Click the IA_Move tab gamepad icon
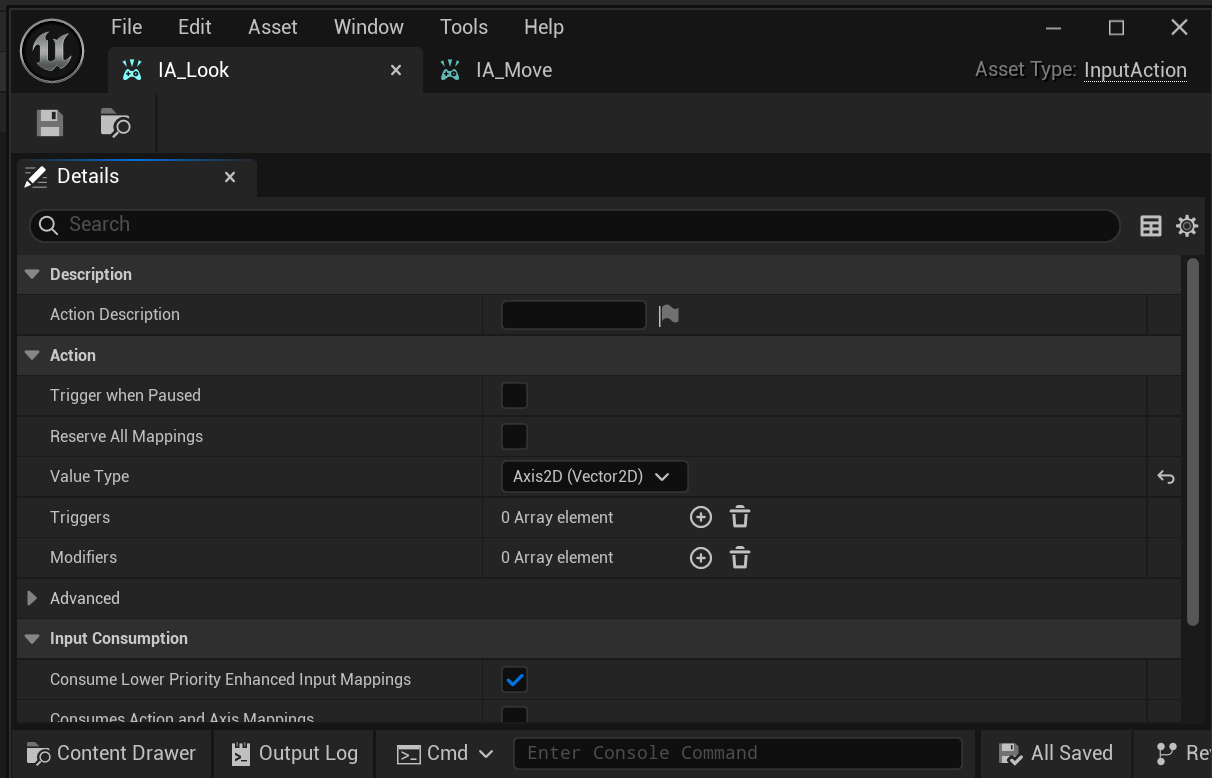The height and width of the screenshot is (778, 1212). (450, 70)
